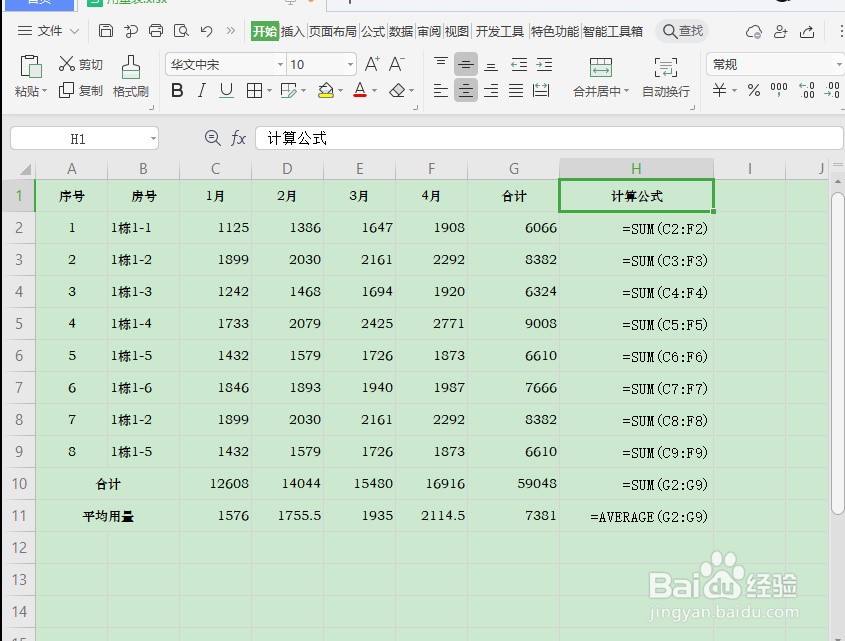
Task: Click the red font color A icon
Action: 360,90
